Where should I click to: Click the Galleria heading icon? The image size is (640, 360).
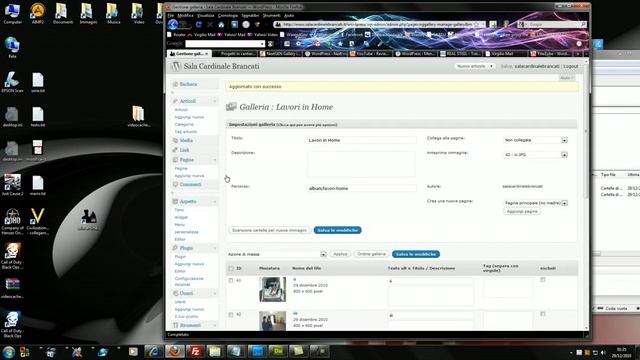231,107
